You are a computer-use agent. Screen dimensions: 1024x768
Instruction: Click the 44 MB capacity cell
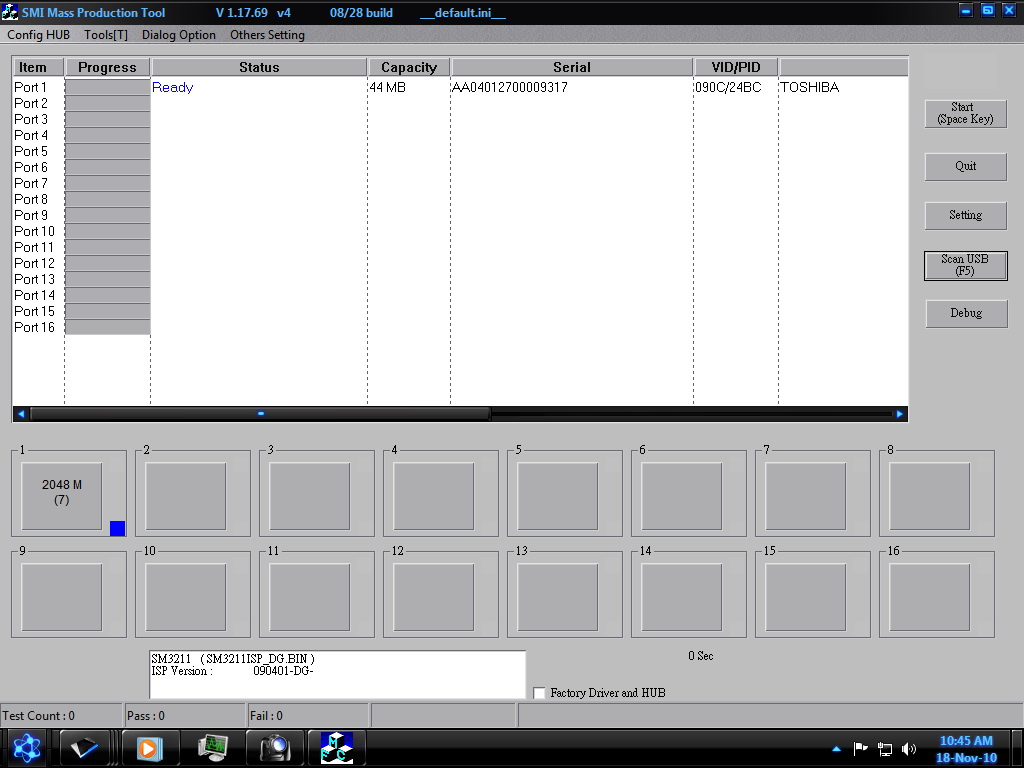(x=388, y=87)
